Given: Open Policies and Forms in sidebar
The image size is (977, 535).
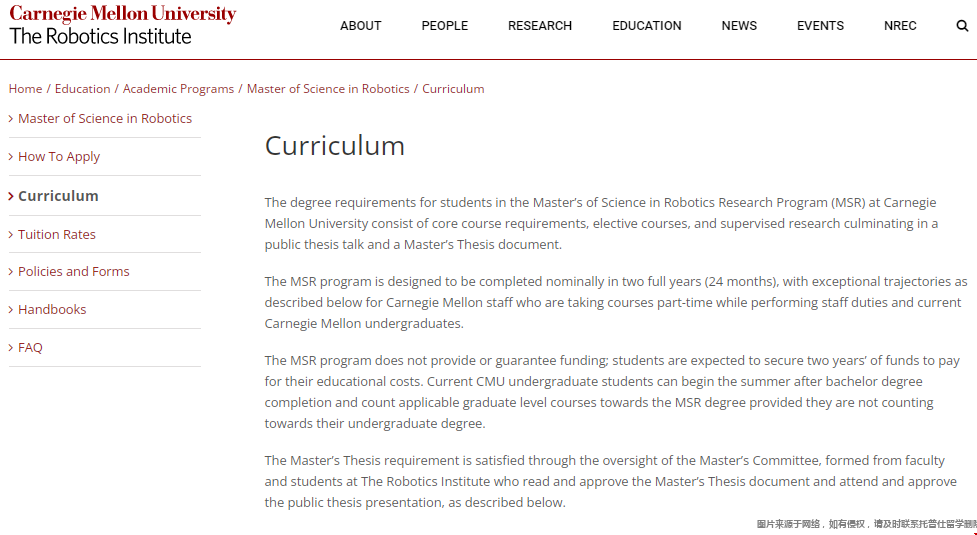Looking at the screenshot, I should (x=73, y=271).
